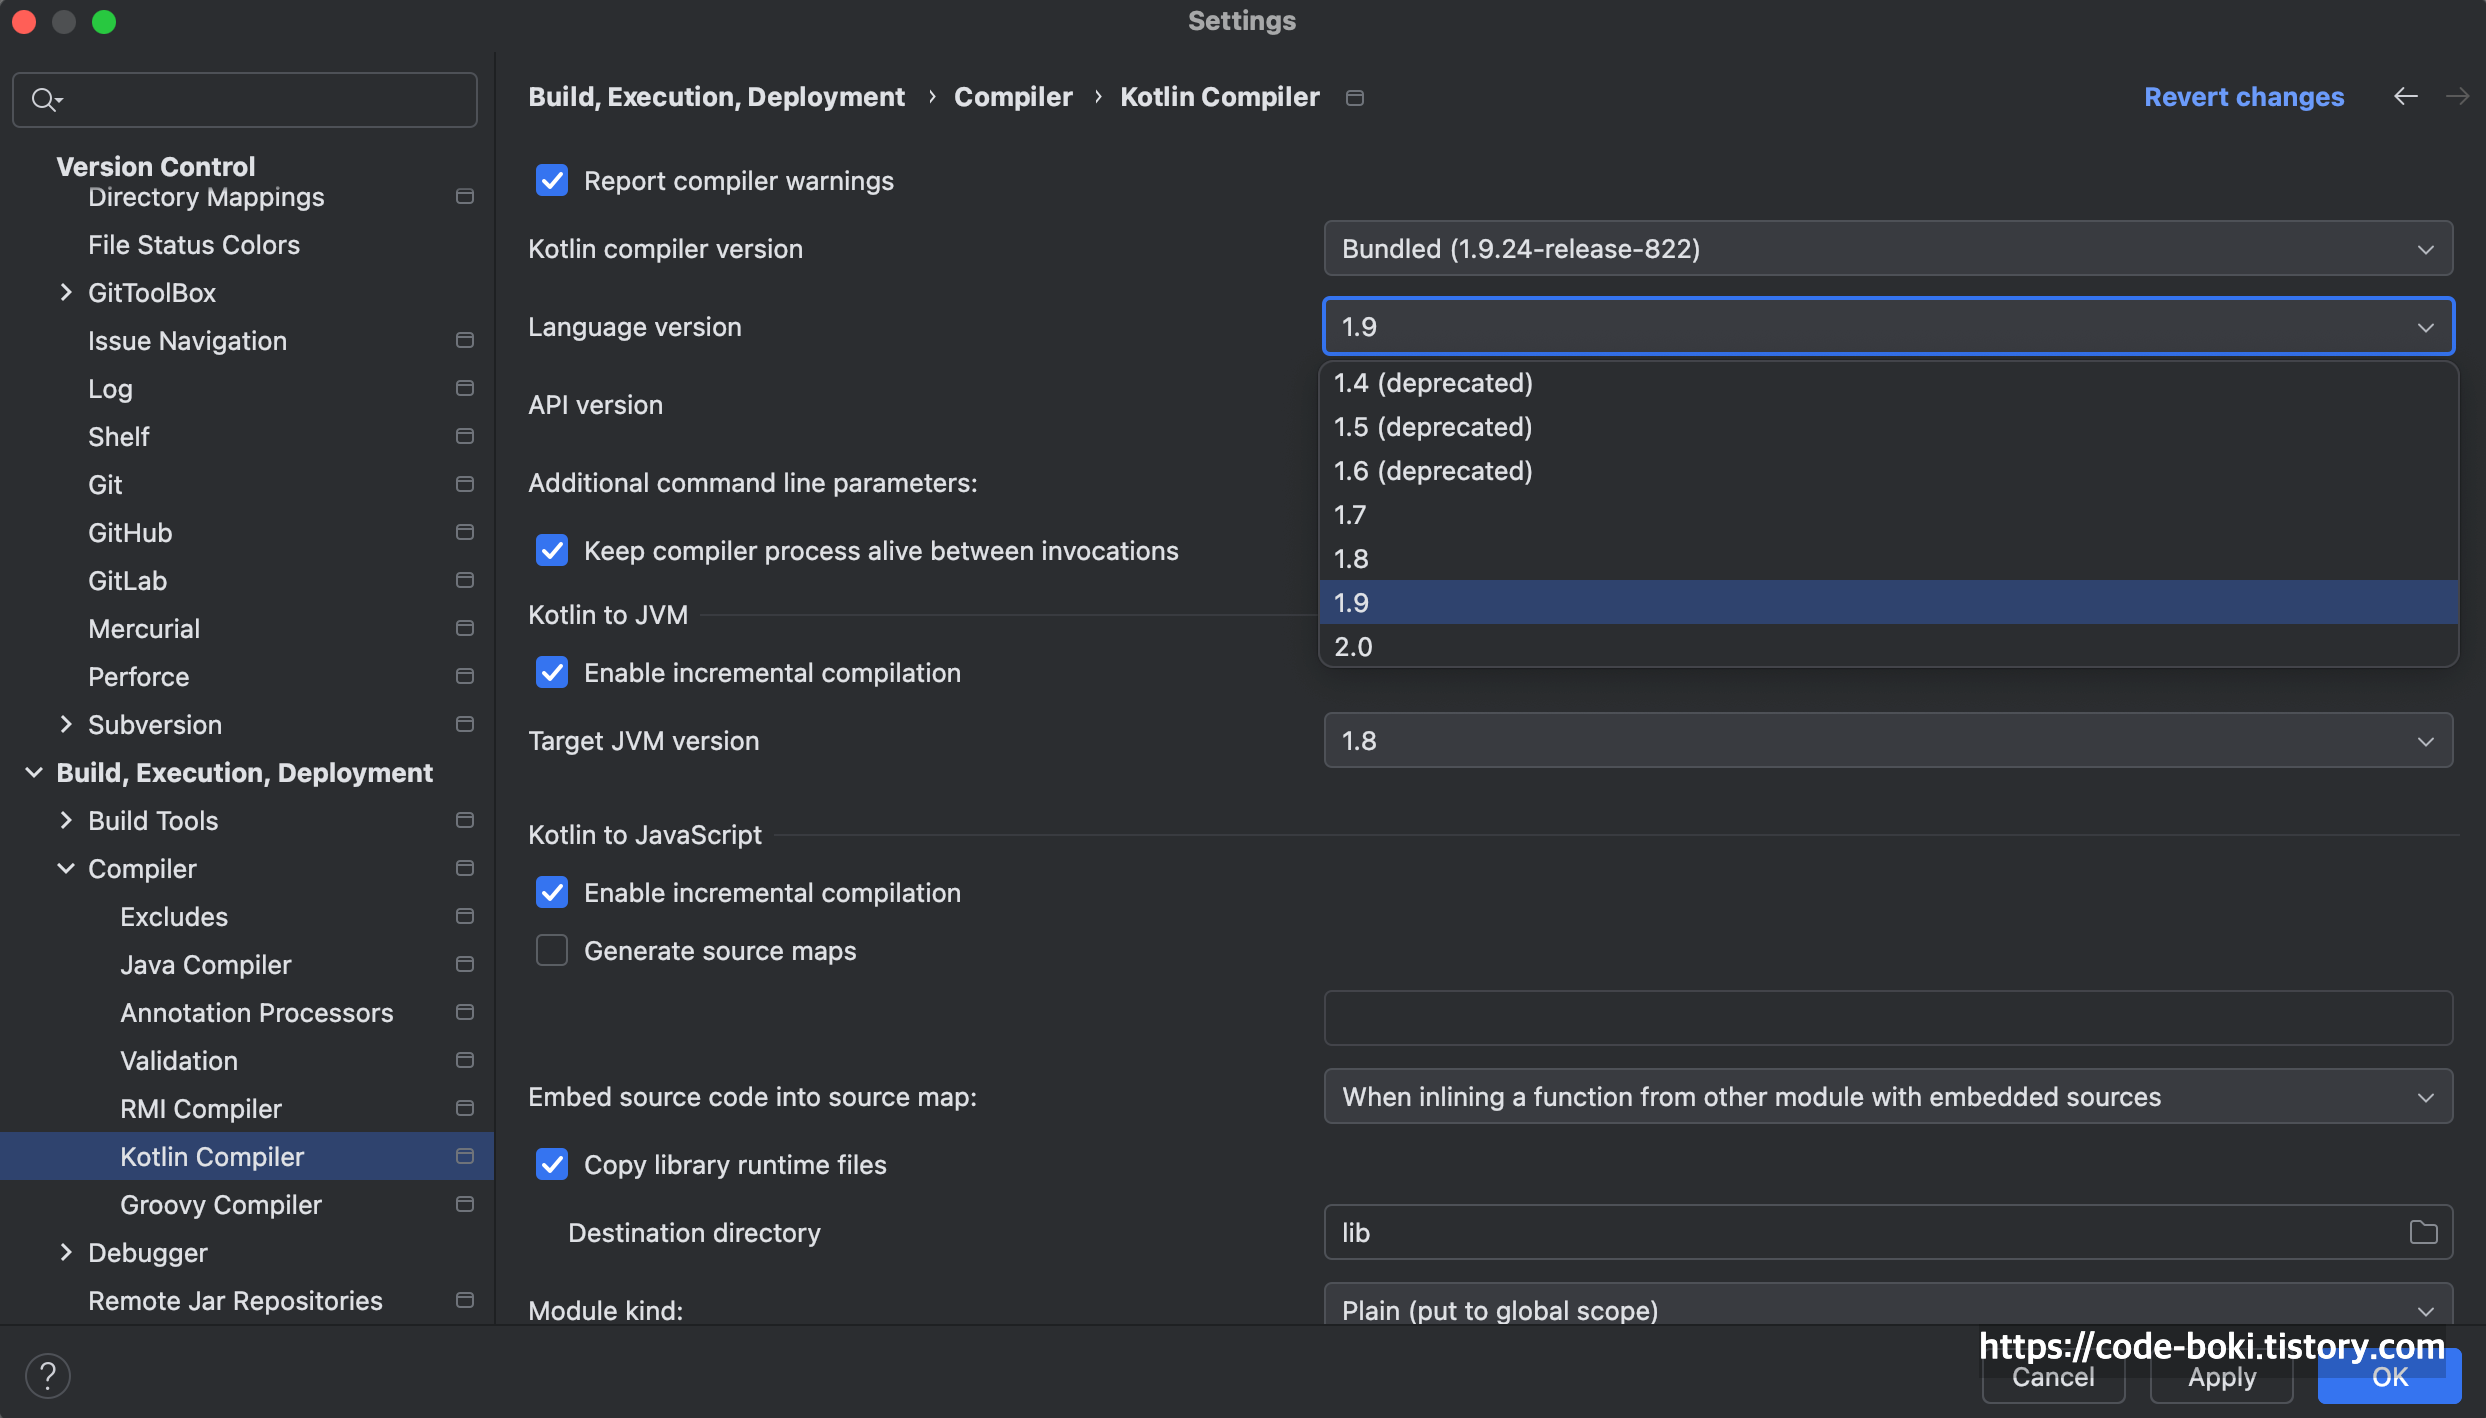Select 2.0 from the language version list

(1353, 646)
